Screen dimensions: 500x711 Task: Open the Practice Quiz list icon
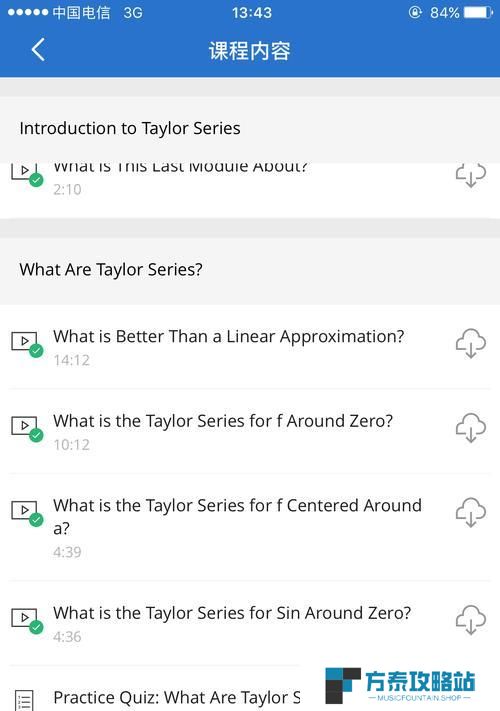coord(24,700)
